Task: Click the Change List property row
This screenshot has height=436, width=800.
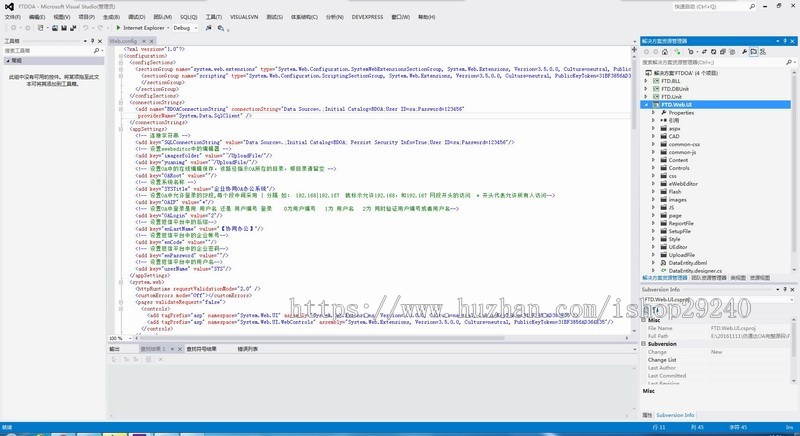Action: 717,360
